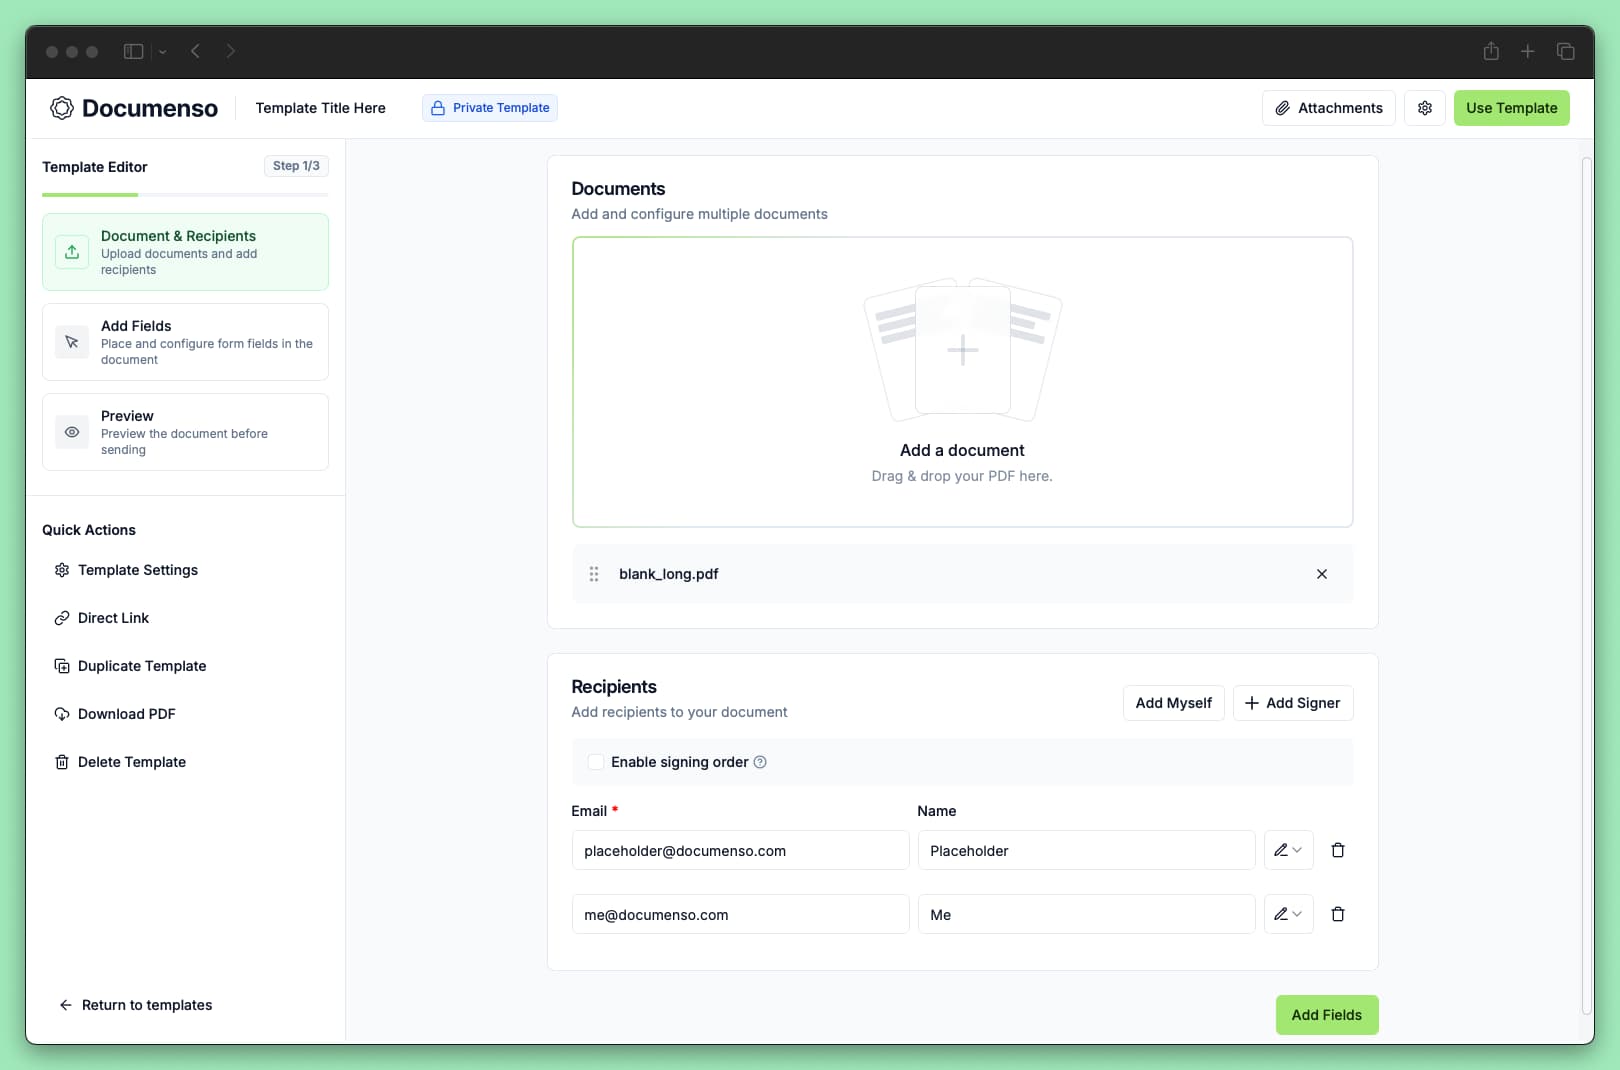Click the drag handle beside blank_long.pdf
Image resolution: width=1620 pixels, height=1070 pixels.
[594, 574]
